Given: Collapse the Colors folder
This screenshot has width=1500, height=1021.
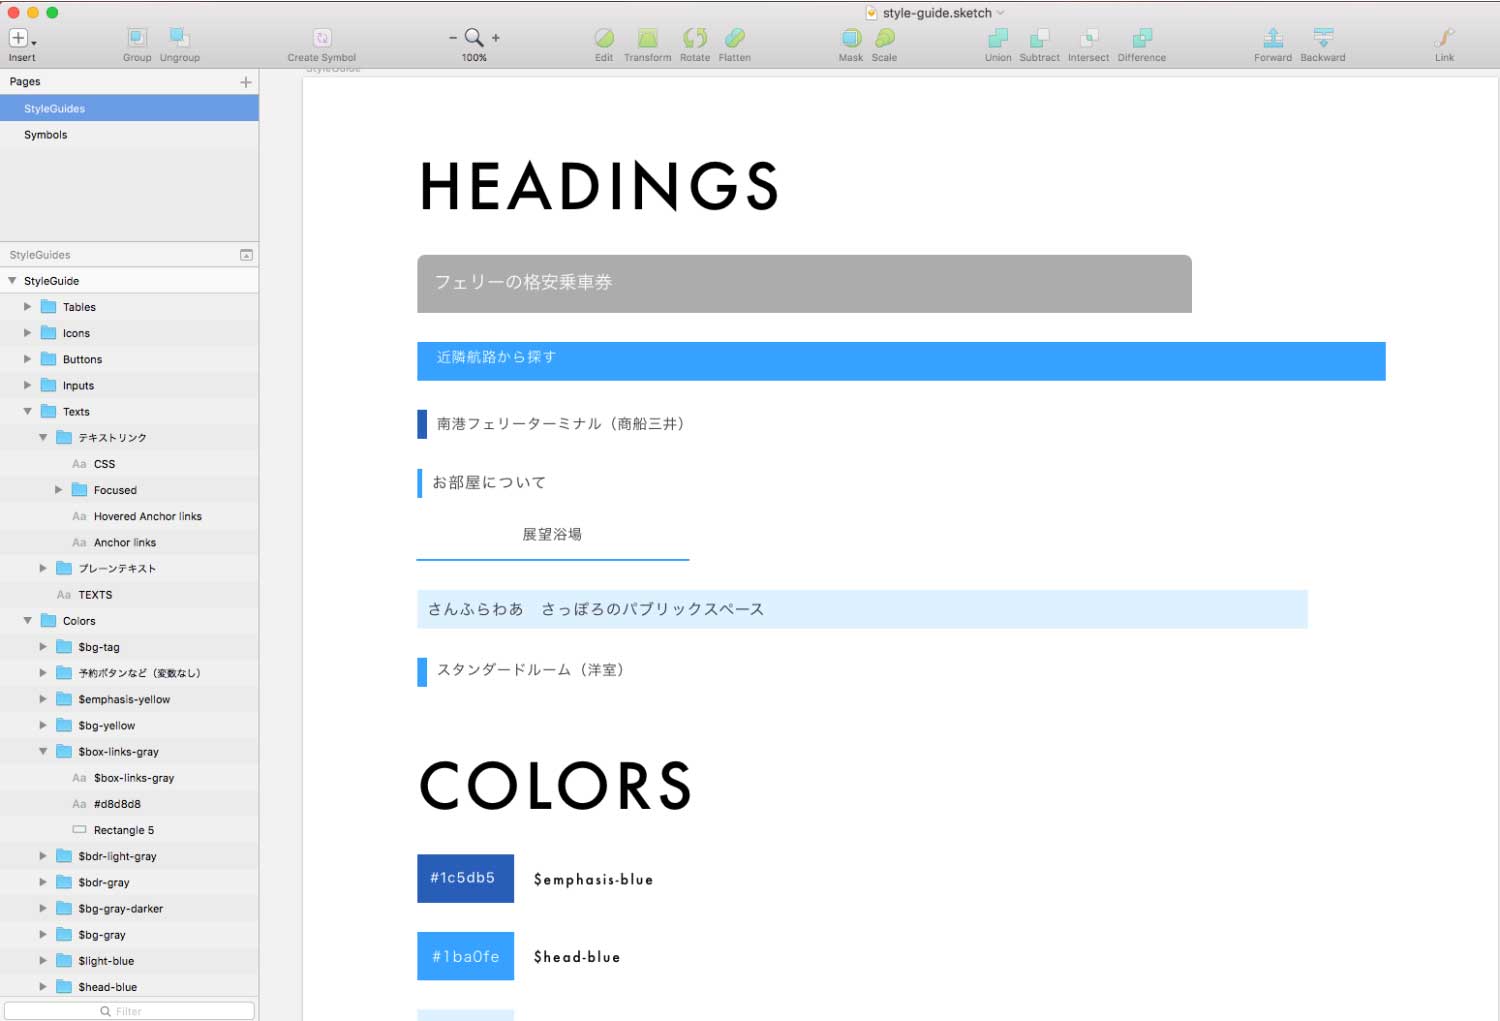Looking at the screenshot, I should pyautogui.click(x=28, y=621).
